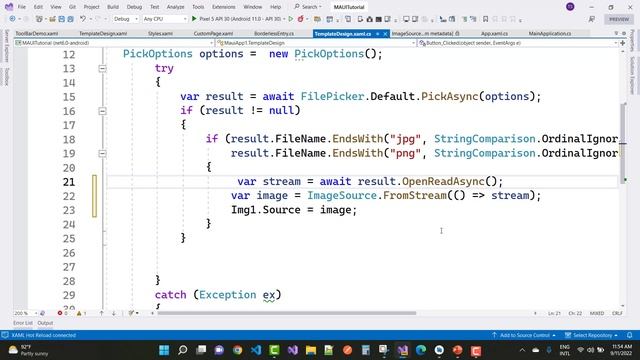Open the Git menu

[72, 7]
